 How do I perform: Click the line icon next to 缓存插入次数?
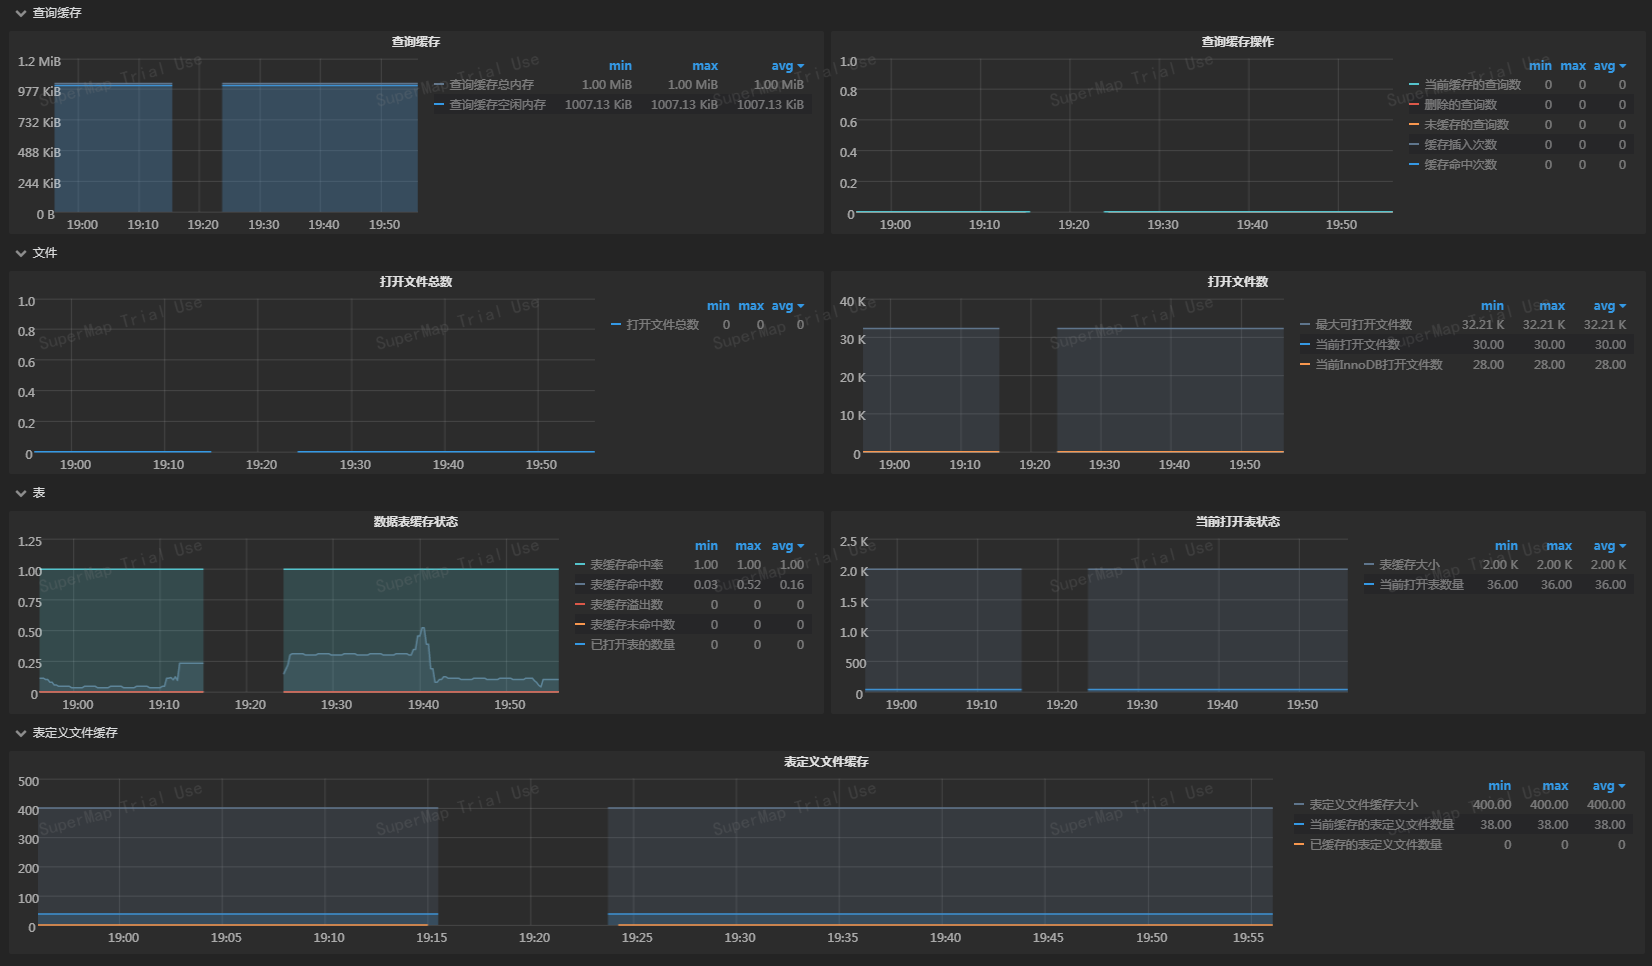(1414, 144)
